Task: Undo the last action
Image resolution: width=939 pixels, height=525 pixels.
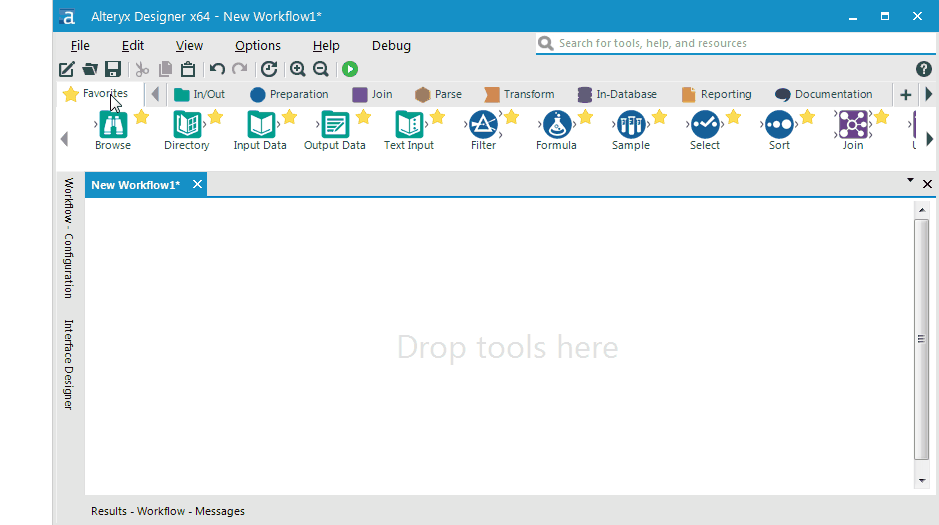Action: [217, 69]
